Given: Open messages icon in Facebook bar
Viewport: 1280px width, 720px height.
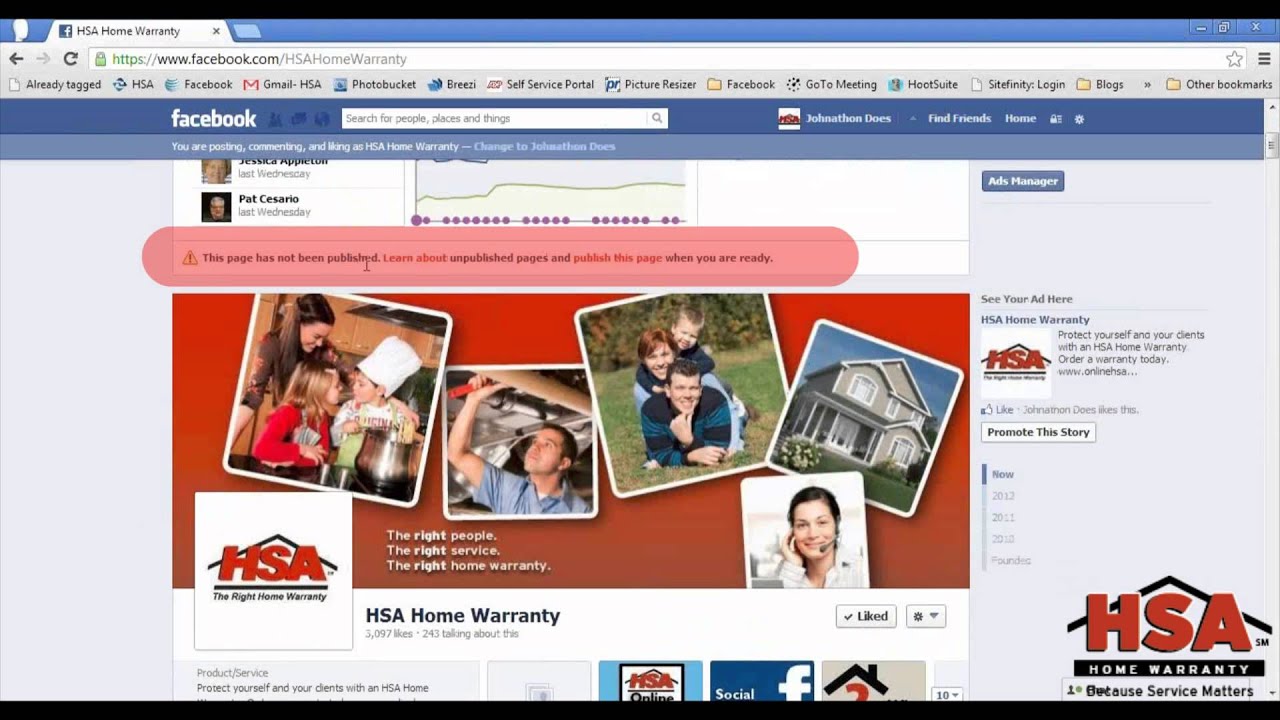Looking at the screenshot, I should 298,119.
